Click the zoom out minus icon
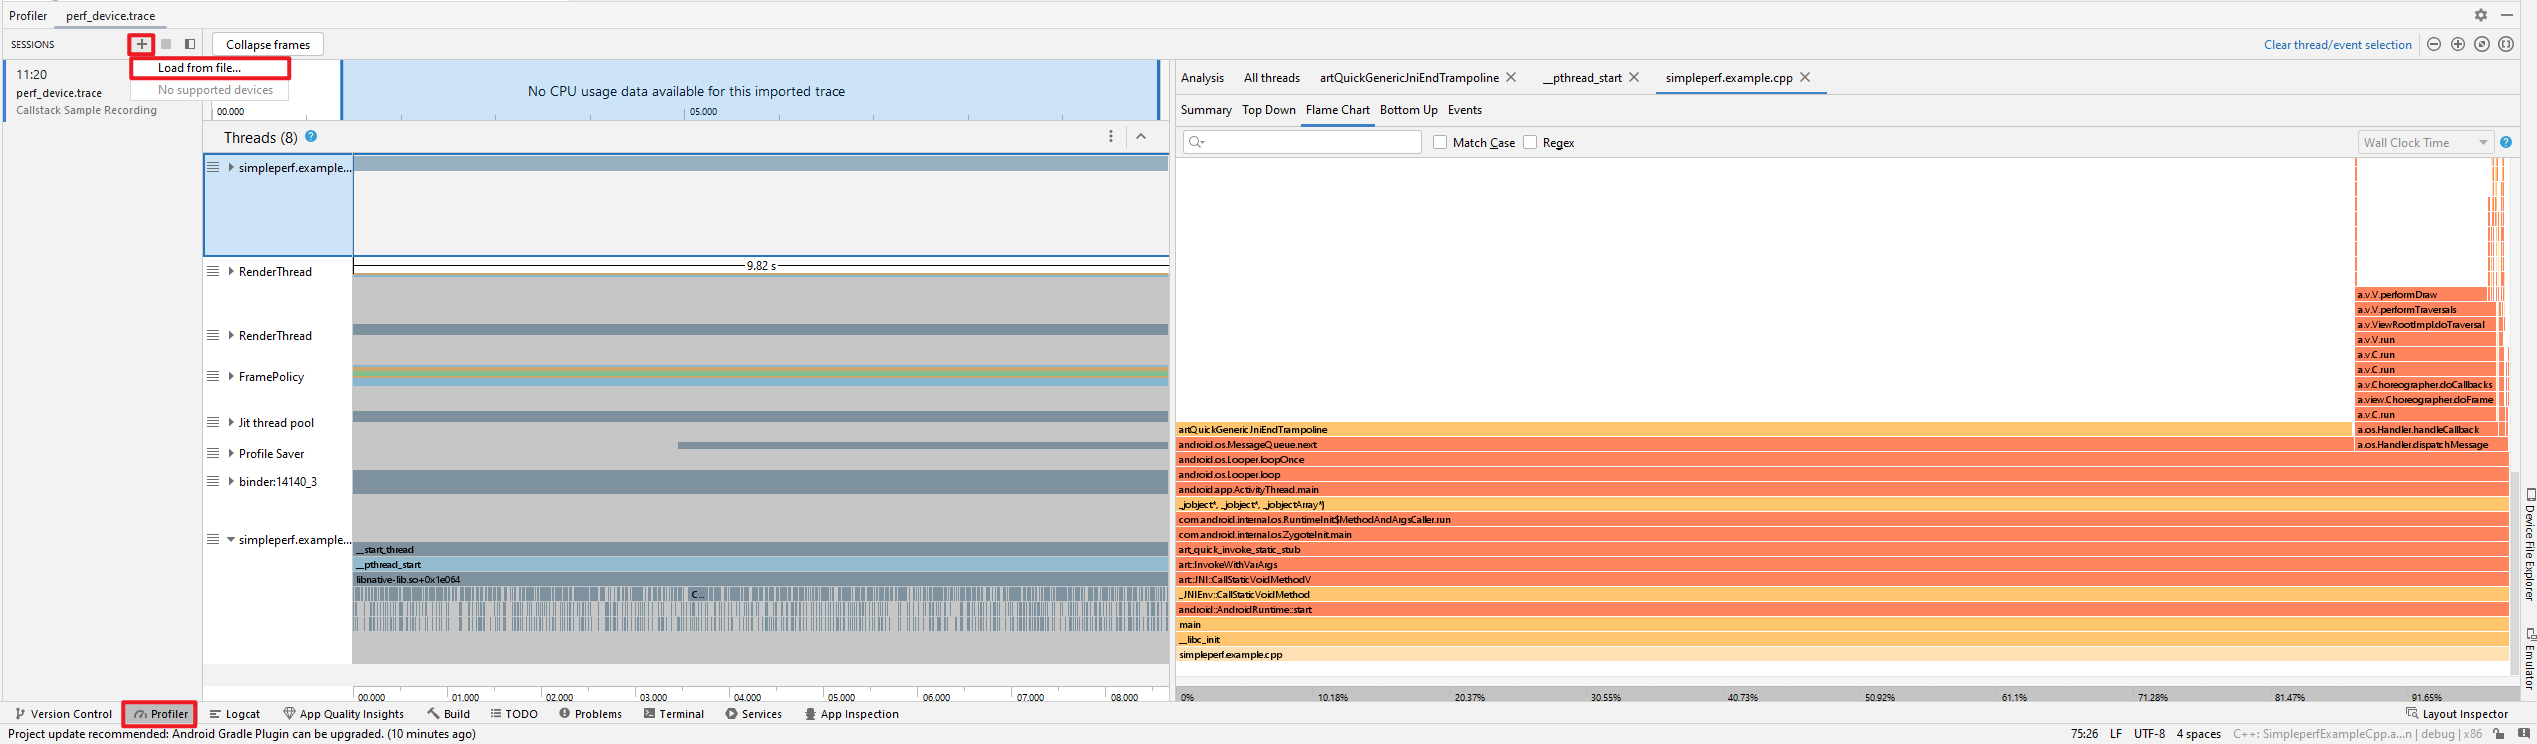2537x744 pixels. pyautogui.click(x=2434, y=44)
